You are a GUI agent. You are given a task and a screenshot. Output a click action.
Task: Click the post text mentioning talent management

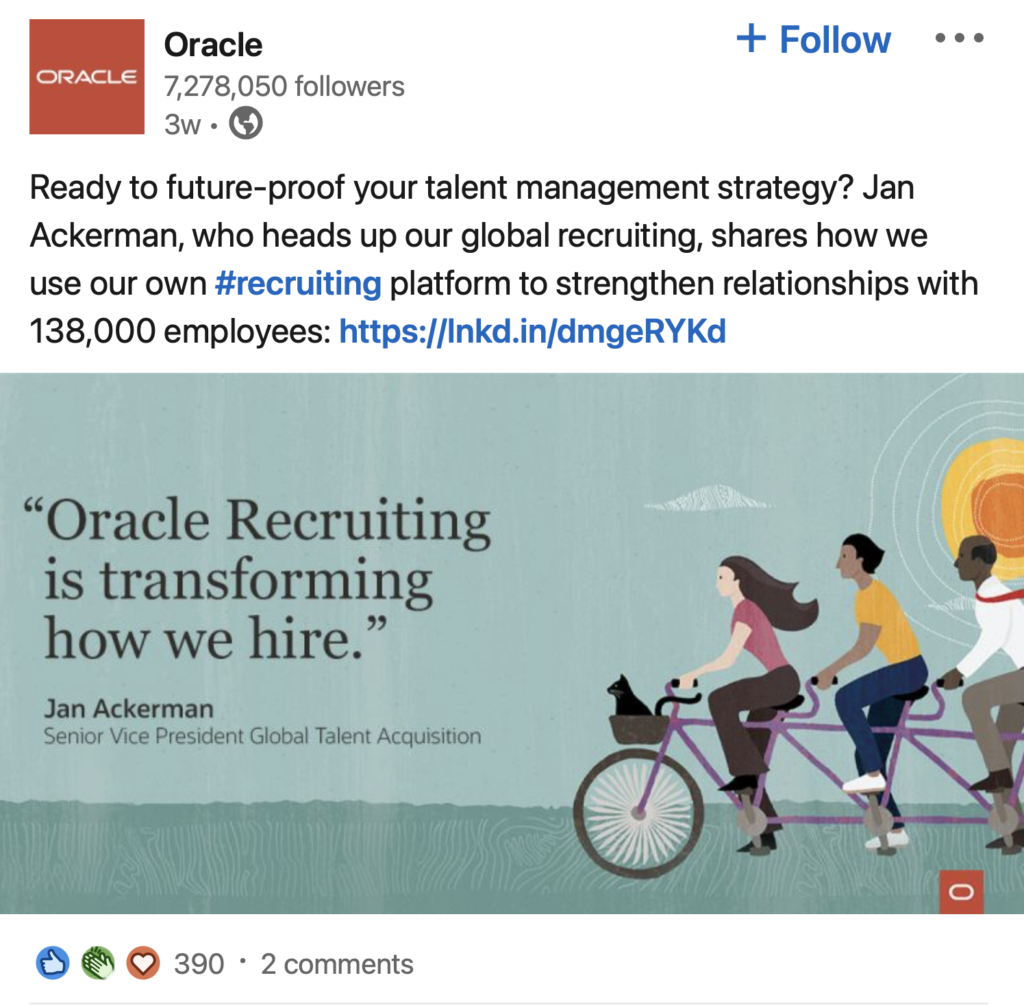[x=504, y=259]
